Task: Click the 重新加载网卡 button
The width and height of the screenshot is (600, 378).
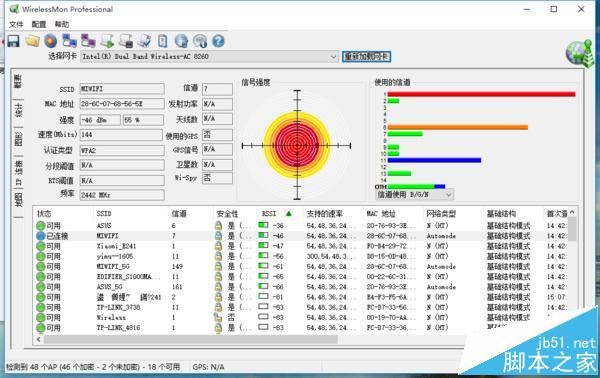Action: 366,57
